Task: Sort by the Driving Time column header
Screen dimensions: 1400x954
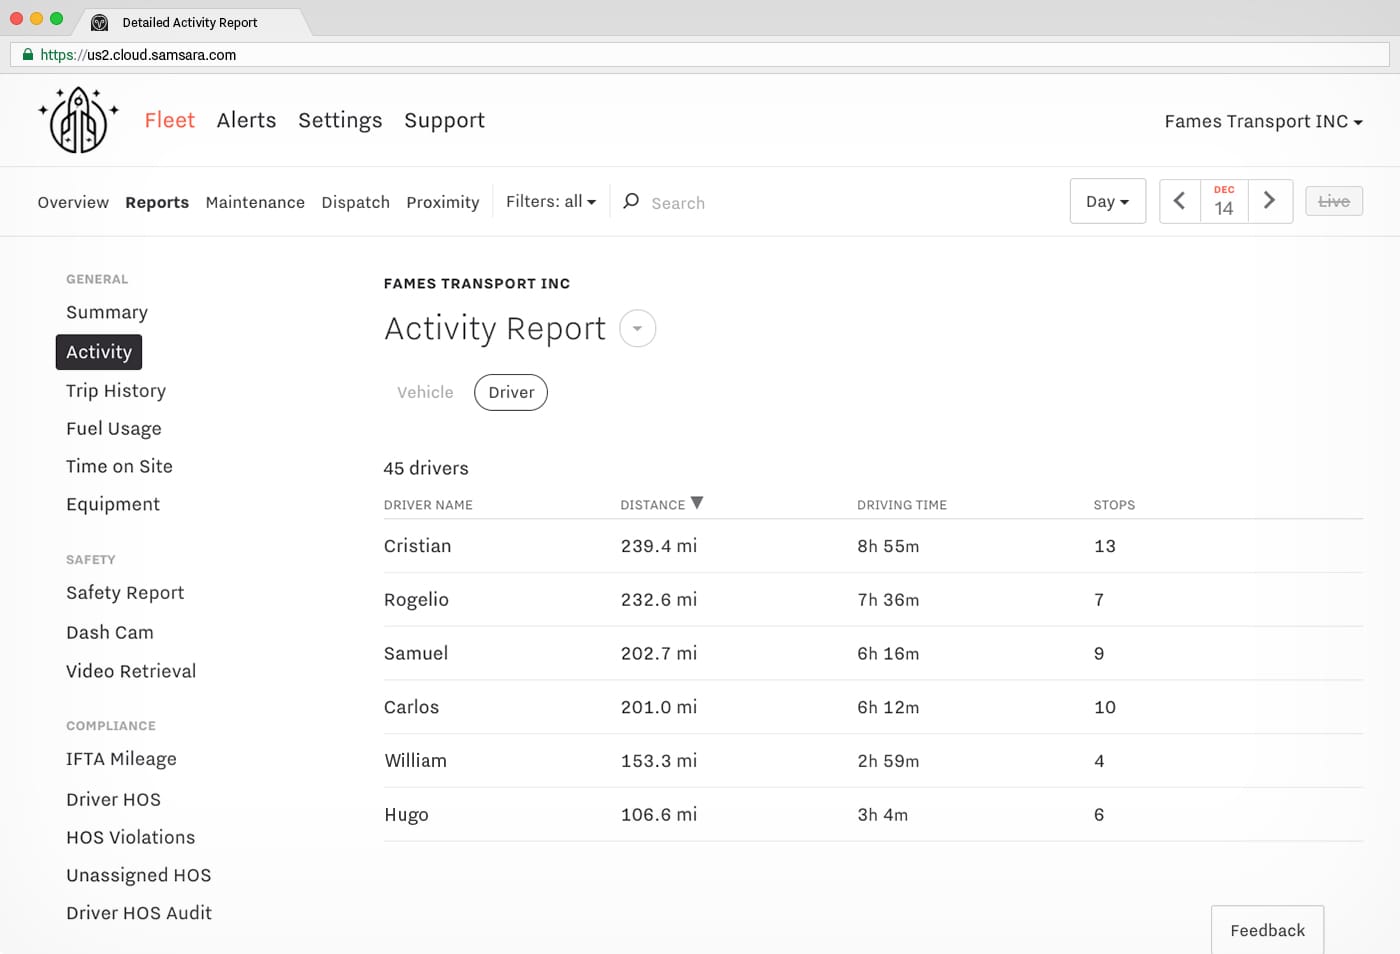Action: (902, 505)
